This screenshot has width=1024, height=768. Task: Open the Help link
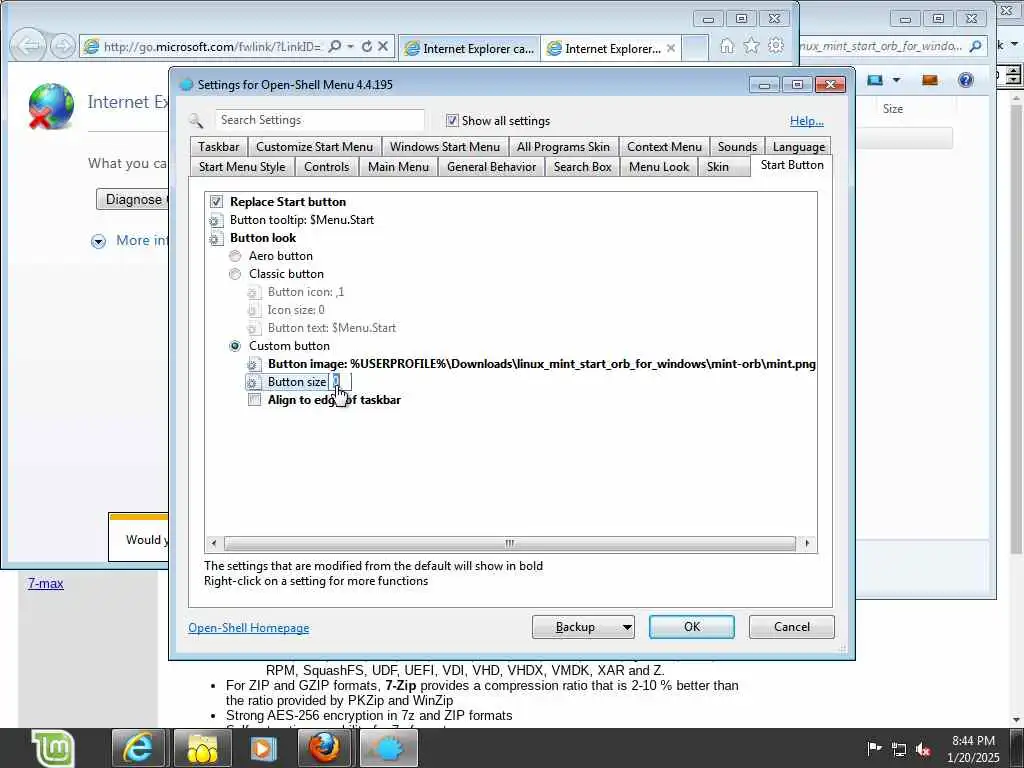[807, 121]
